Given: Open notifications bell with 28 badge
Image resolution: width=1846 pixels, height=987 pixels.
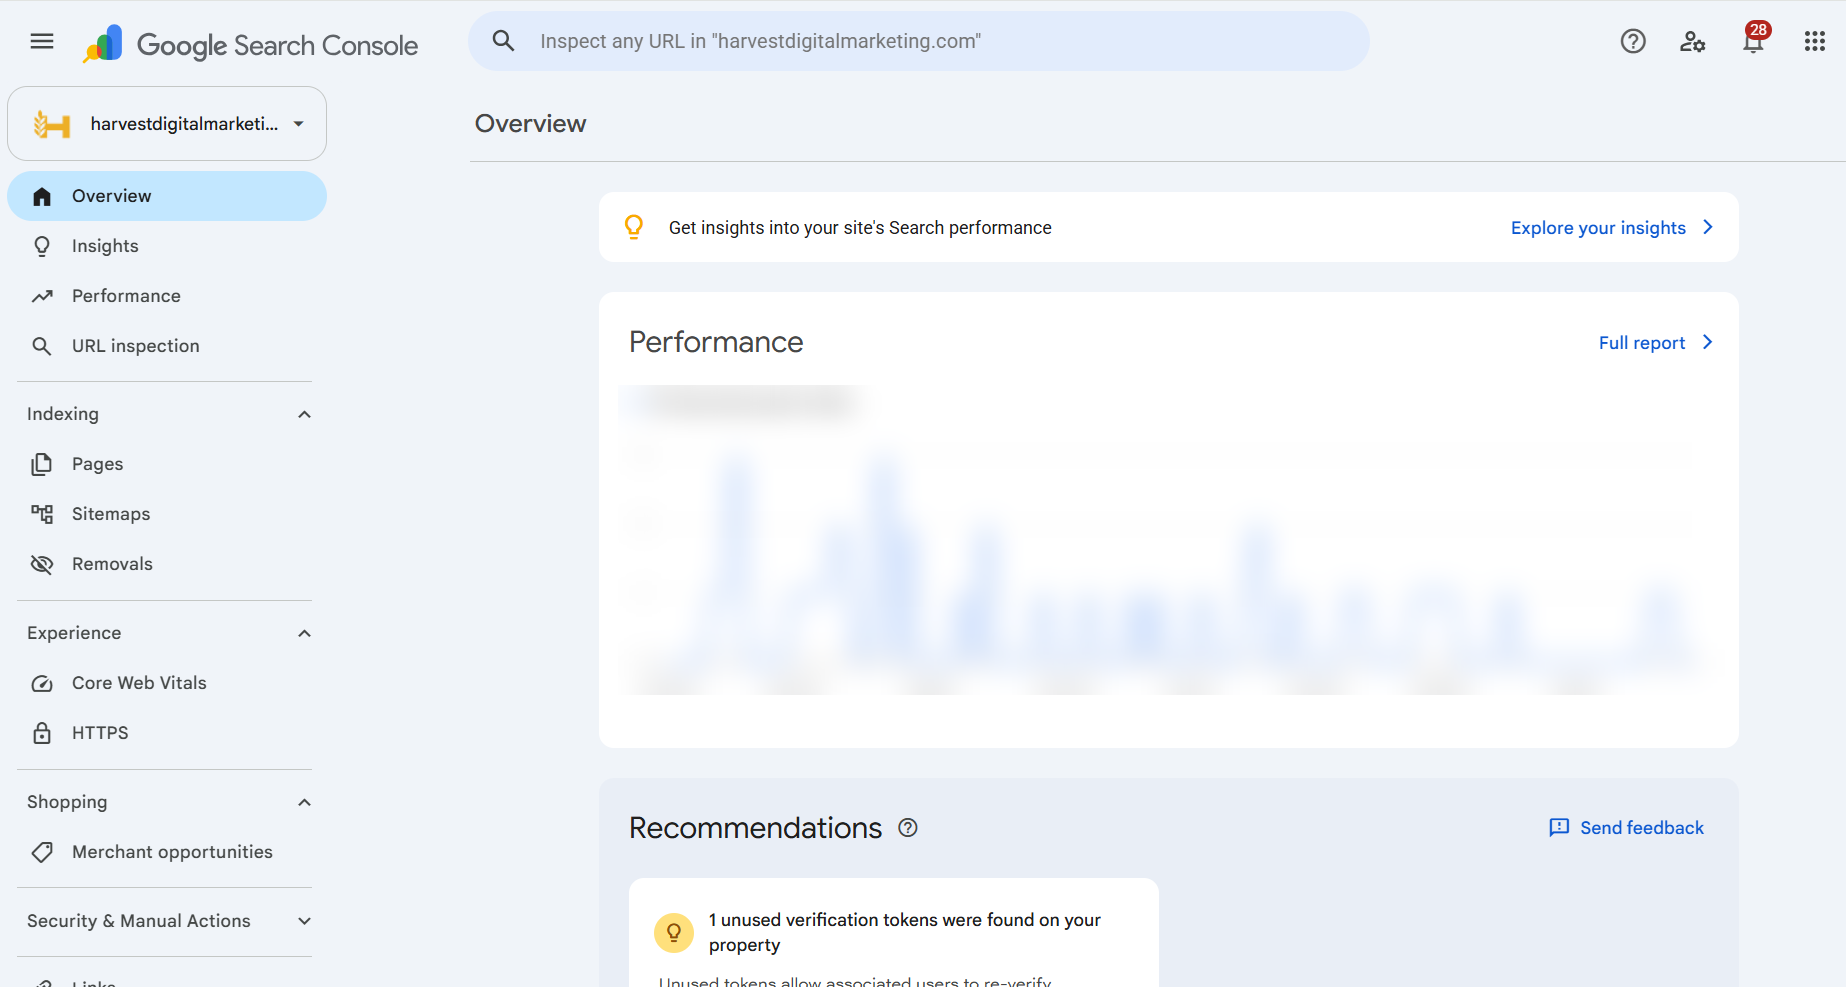Looking at the screenshot, I should 1755,38.
